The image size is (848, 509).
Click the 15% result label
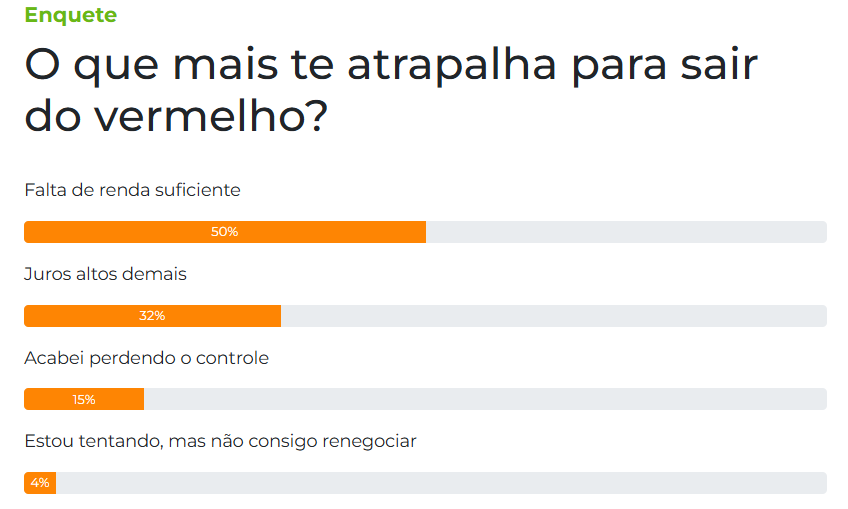(84, 400)
